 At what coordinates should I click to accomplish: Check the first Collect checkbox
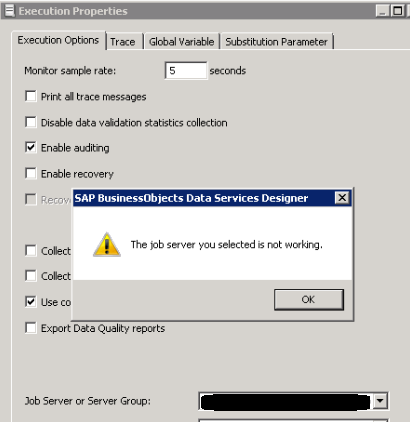click(31, 250)
